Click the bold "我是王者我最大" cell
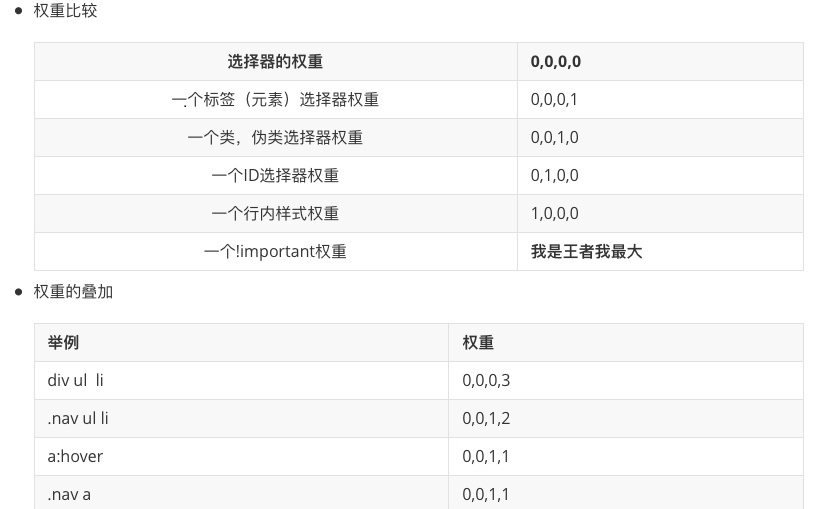838x509 pixels. (586, 252)
